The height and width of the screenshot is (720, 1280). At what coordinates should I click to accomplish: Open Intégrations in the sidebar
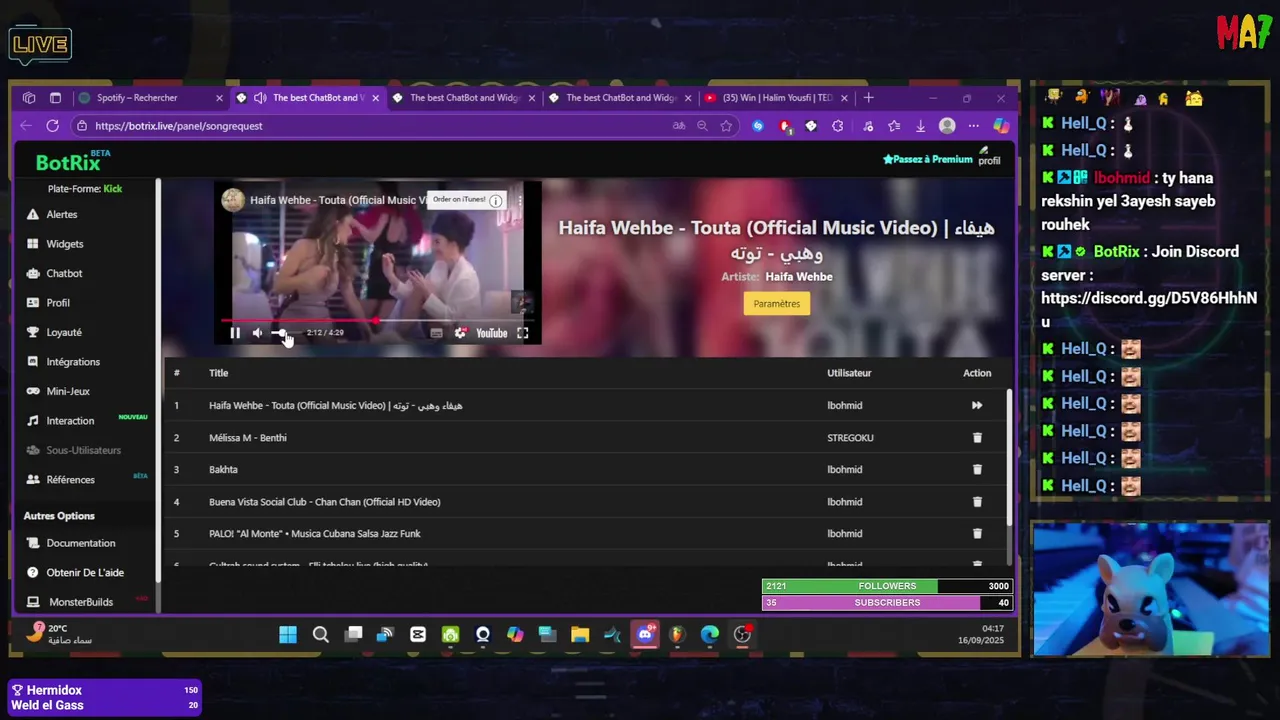click(72, 362)
